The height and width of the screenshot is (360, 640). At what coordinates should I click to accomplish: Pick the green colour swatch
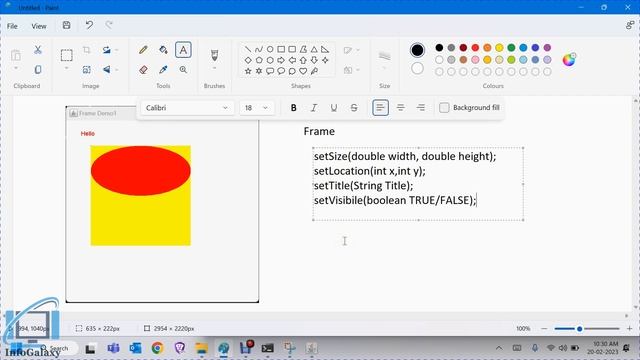511,48
